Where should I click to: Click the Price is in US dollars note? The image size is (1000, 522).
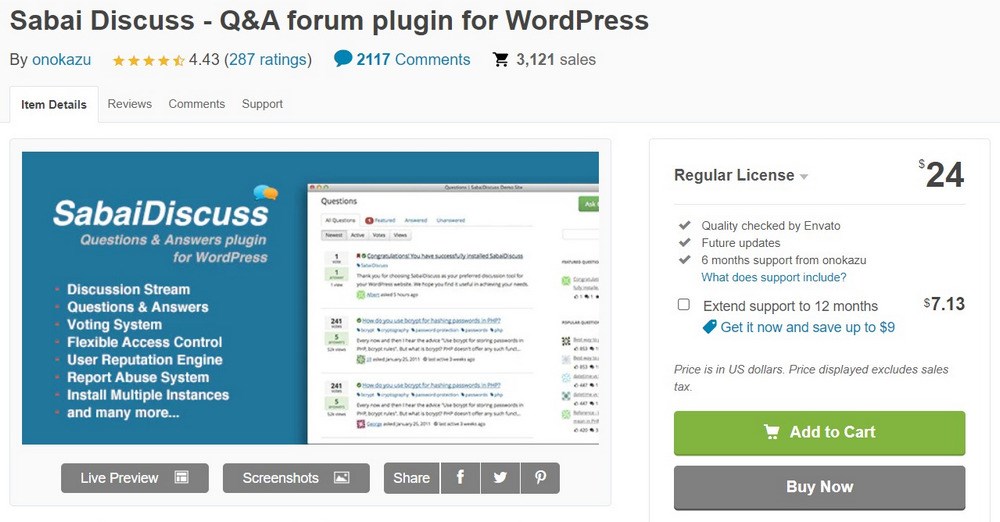click(x=811, y=378)
